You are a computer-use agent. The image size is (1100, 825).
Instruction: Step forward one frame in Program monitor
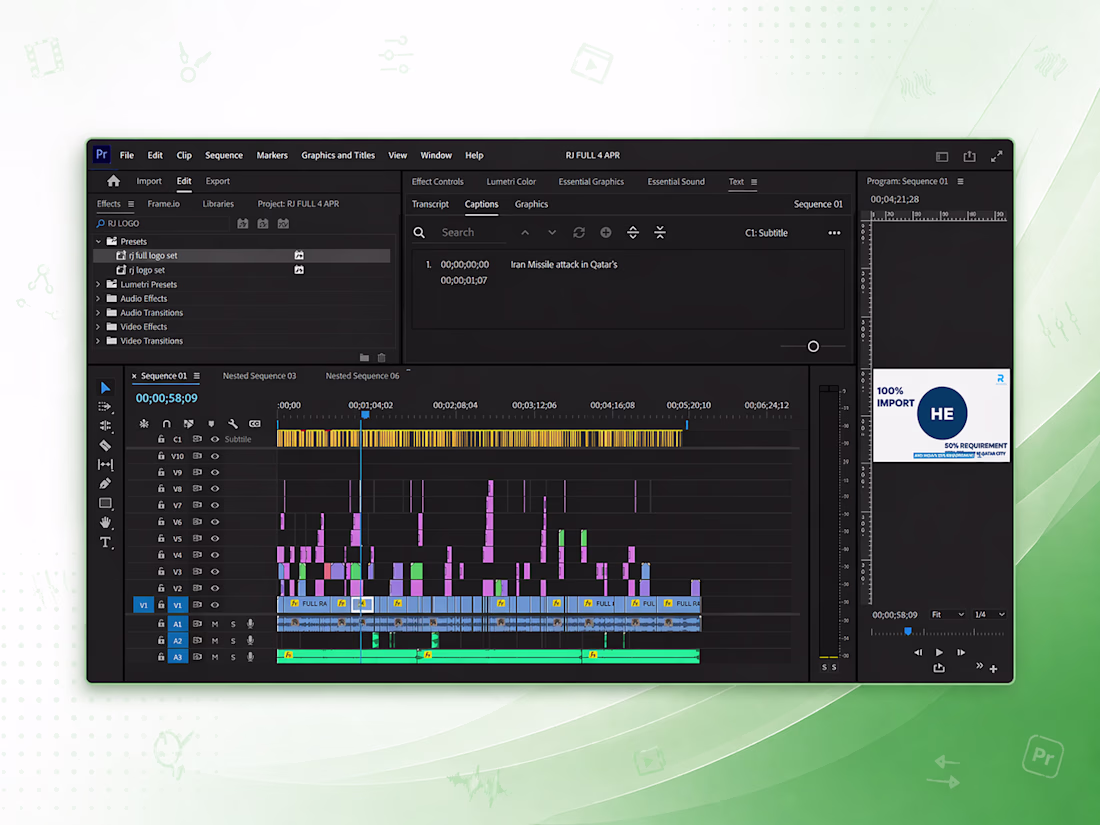click(x=961, y=652)
